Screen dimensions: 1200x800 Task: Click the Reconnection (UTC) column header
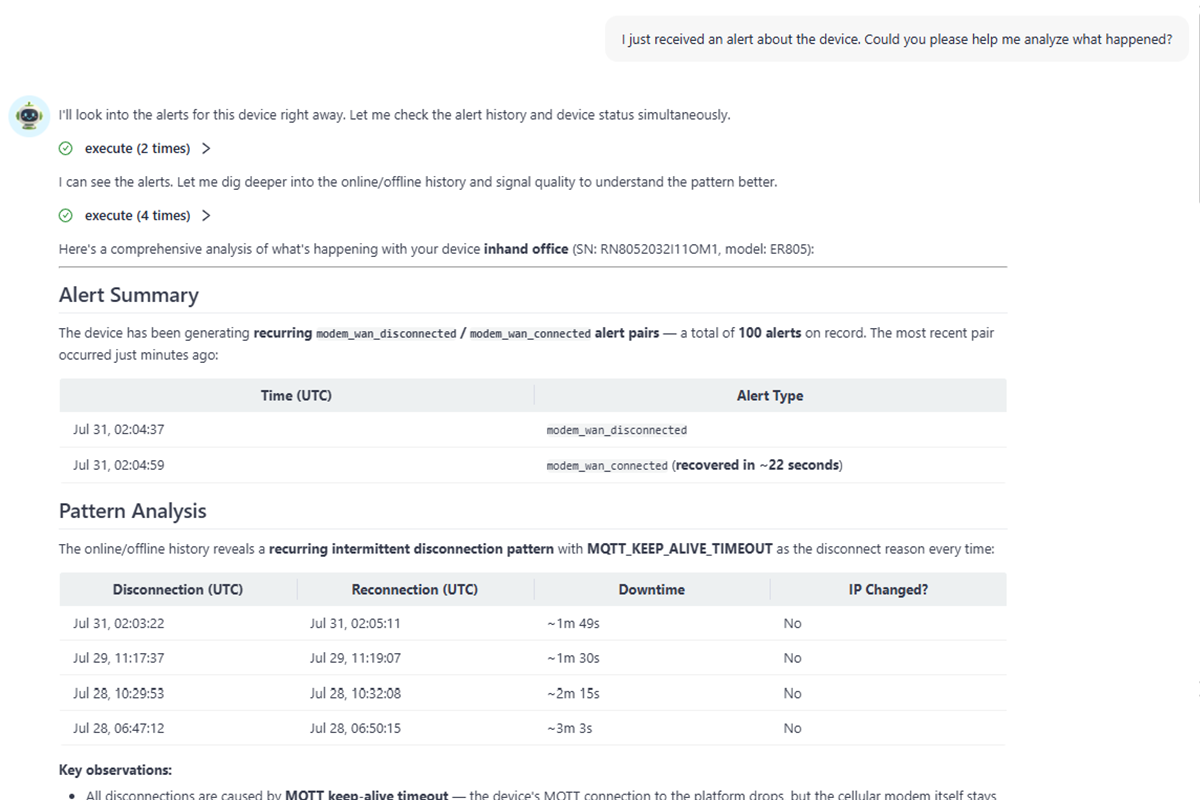pos(415,589)
